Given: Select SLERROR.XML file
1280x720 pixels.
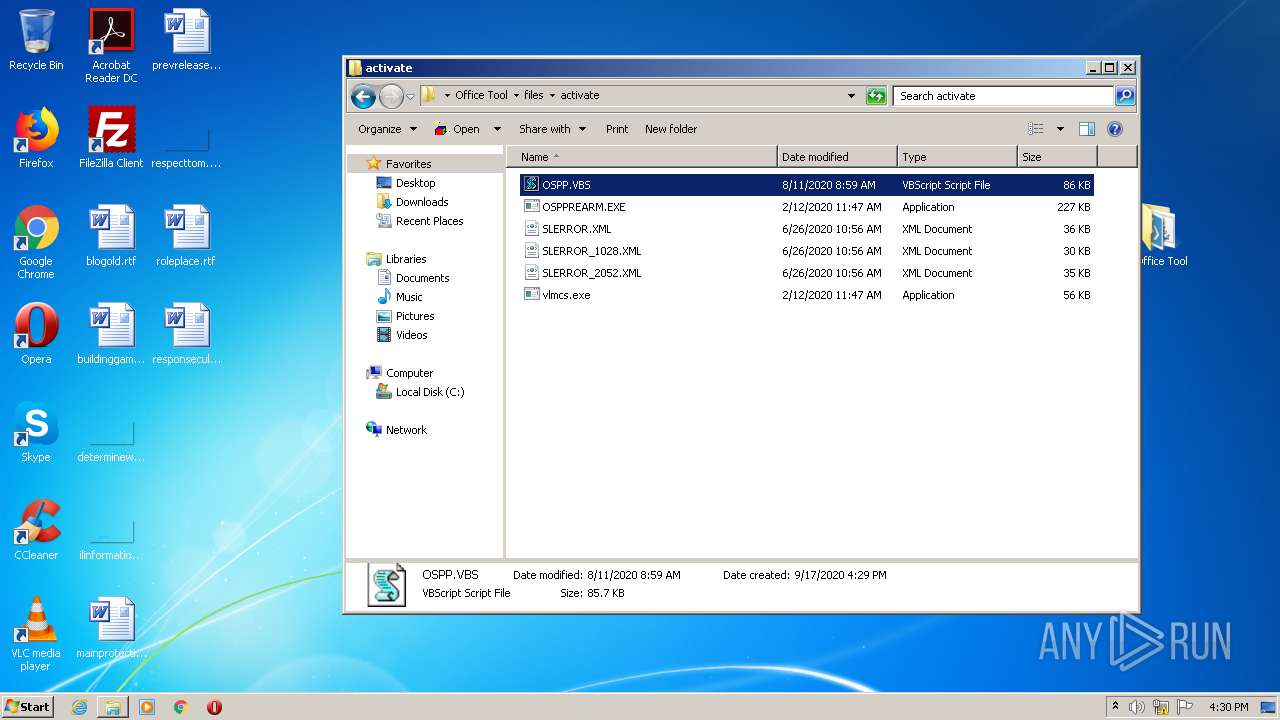Looking at the screenshot, I should (807, 229).
